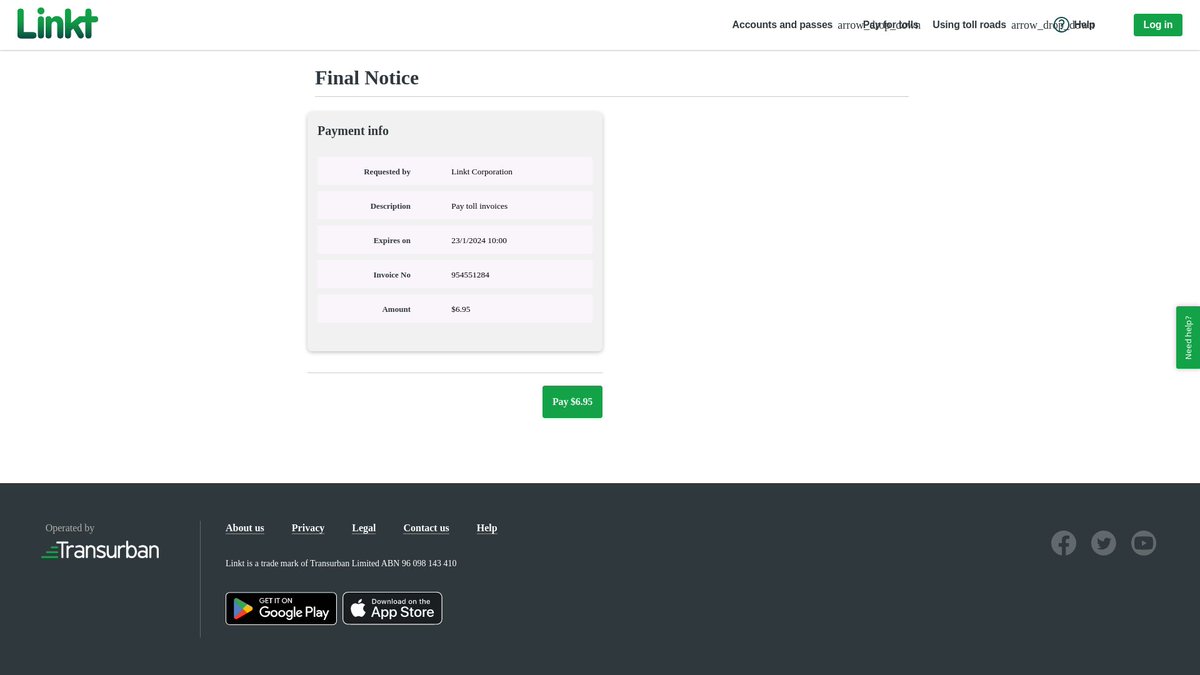Select the Expires on label
Viewport: 1200px width, 675px height.
pyautogui.click(x=392, y=240)
